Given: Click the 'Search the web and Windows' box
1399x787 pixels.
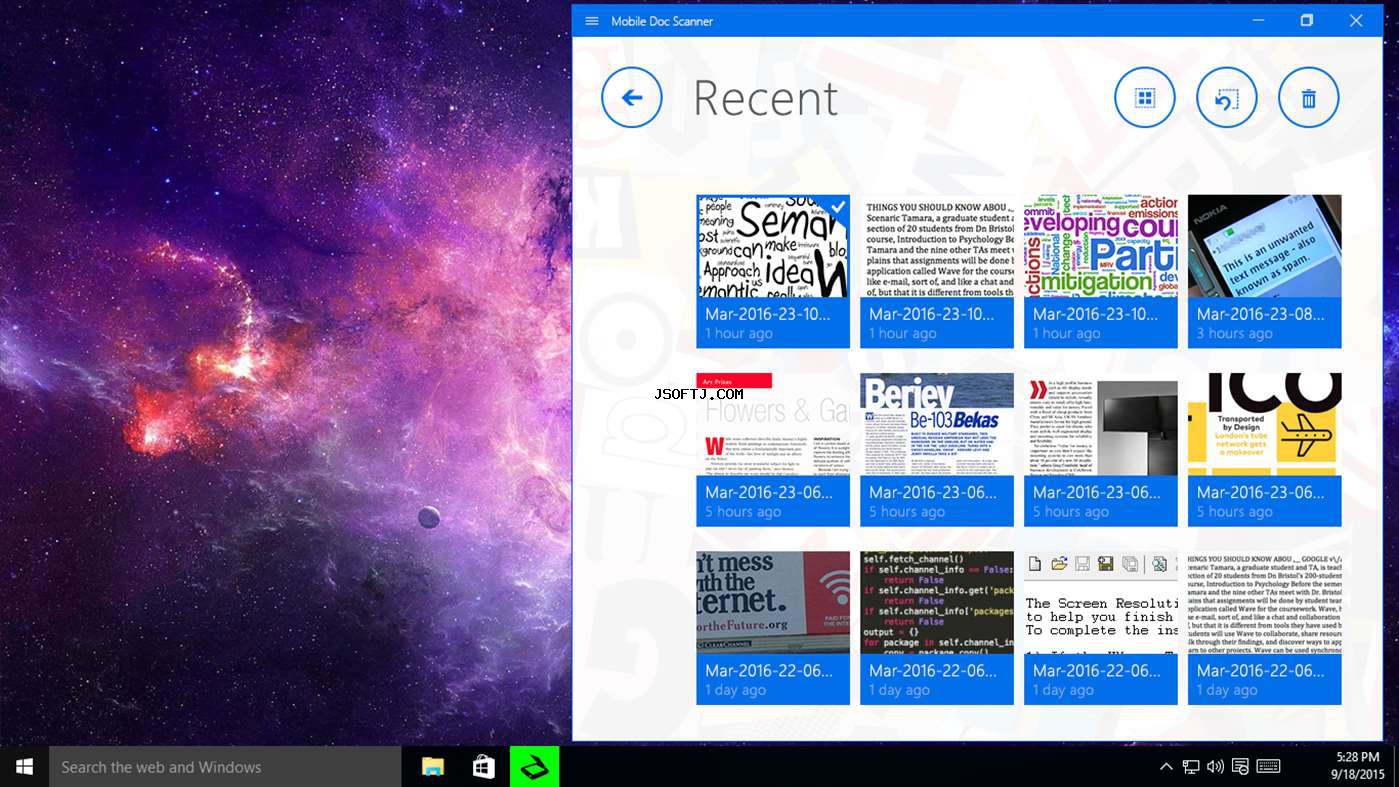Looking at the screenshot, I should (x=225, y=767).
